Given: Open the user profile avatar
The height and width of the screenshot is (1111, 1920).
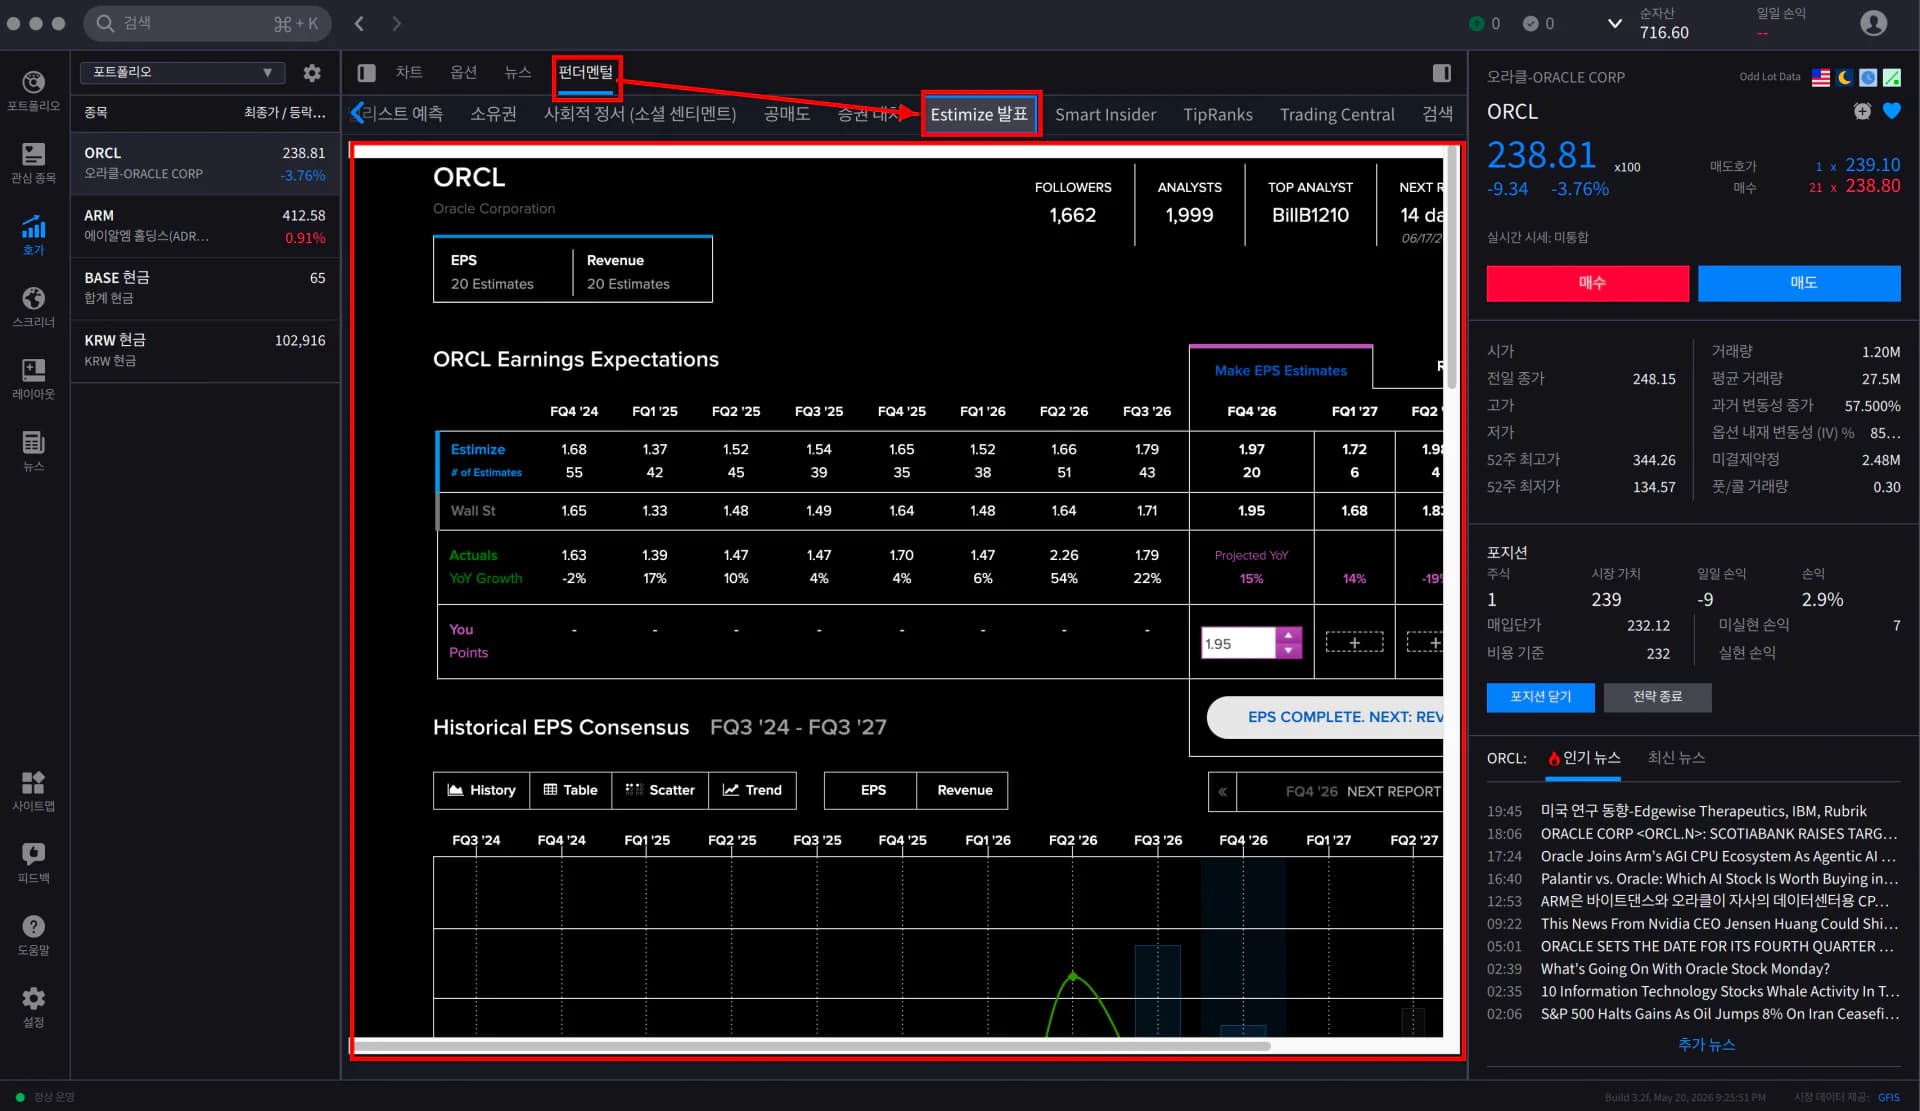Looking at the screenshot, I should click(x=1873, y=23).
